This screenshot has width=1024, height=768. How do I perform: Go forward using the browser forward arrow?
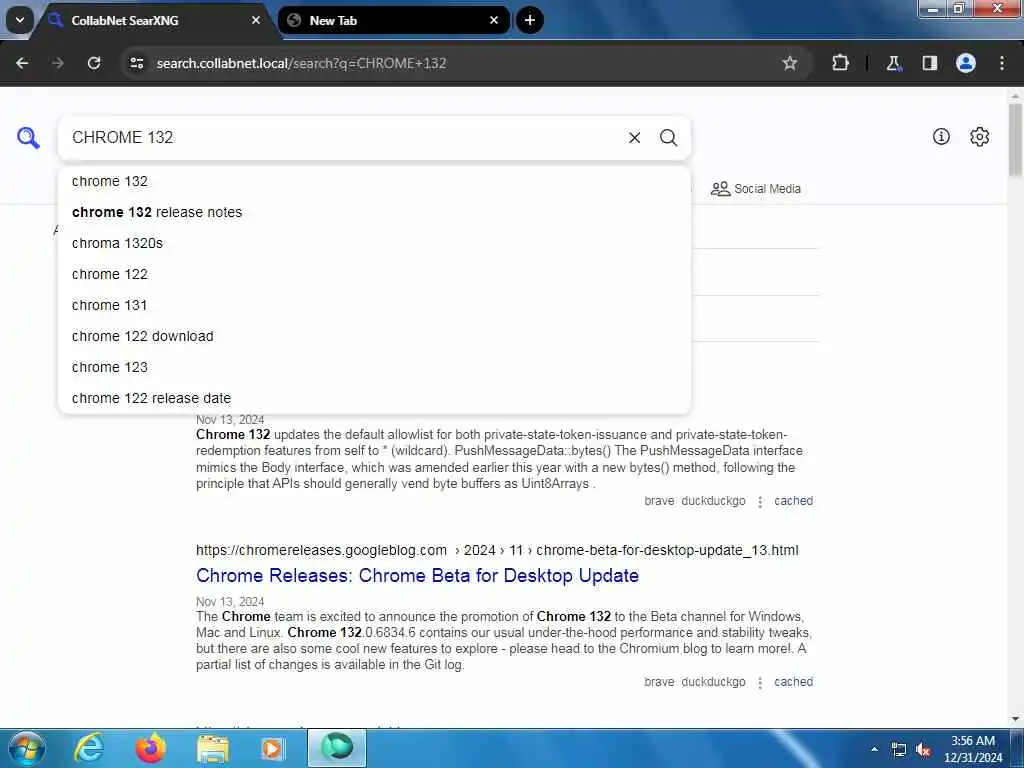pos(57,63)
